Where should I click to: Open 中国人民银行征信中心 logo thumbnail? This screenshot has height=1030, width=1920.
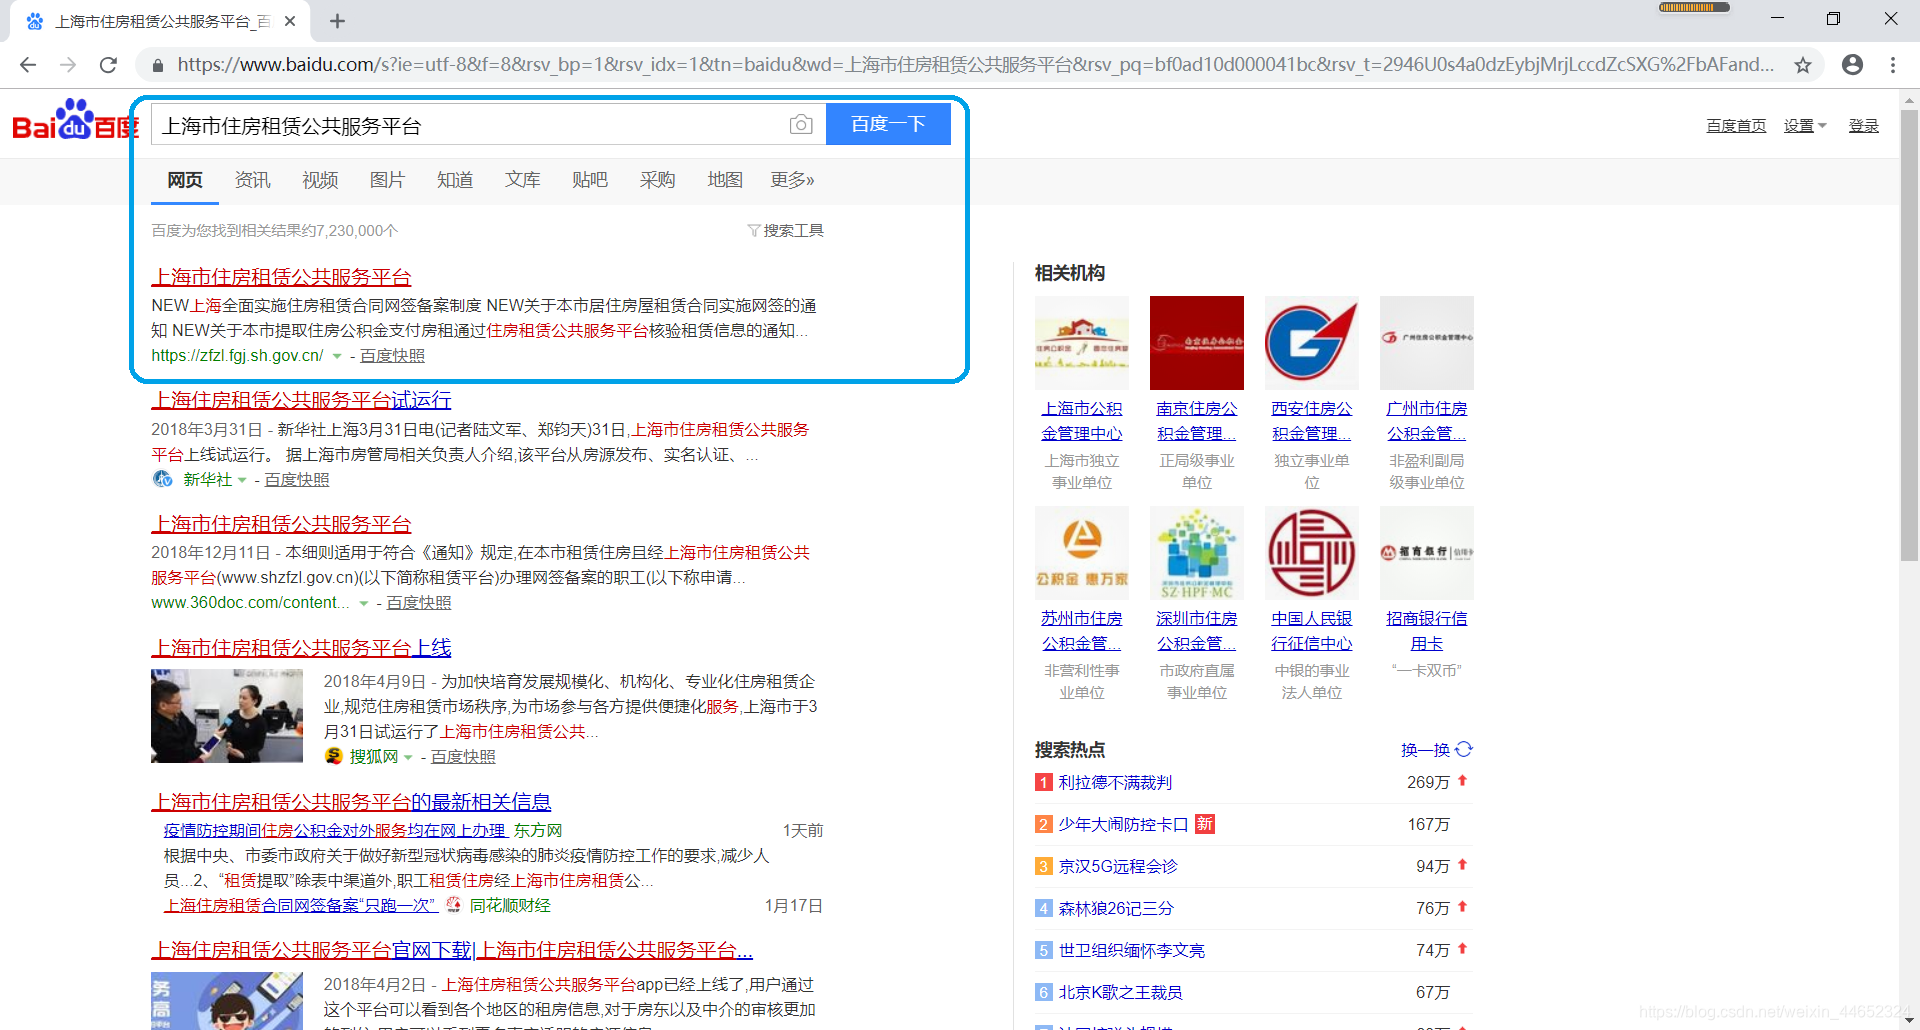pos(1312,553)
